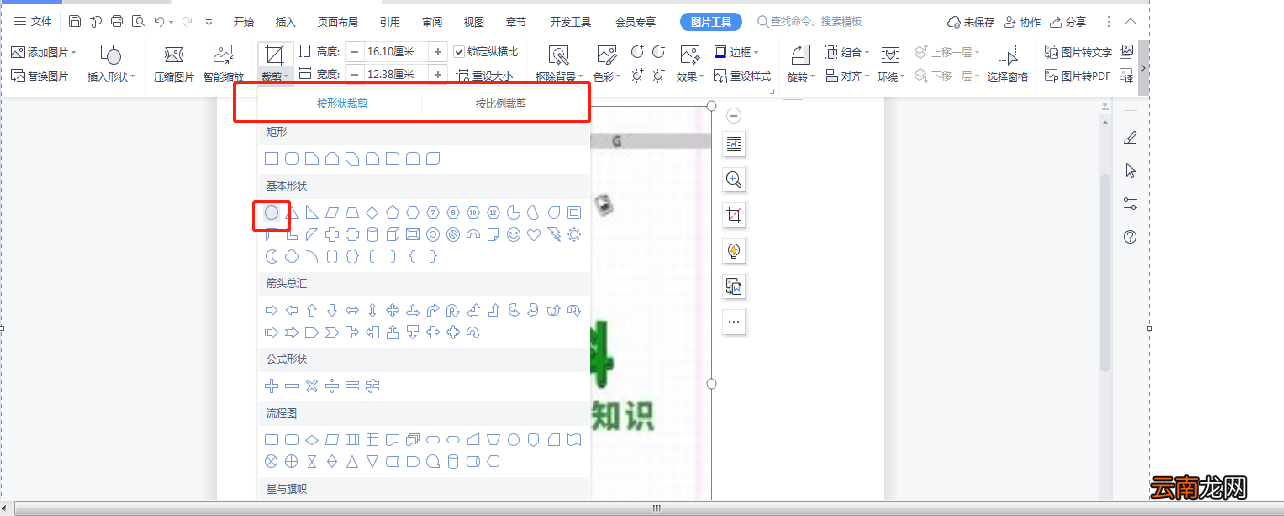Choose the plus sign formula shape

pyautogui.click(x=271, y=385)
